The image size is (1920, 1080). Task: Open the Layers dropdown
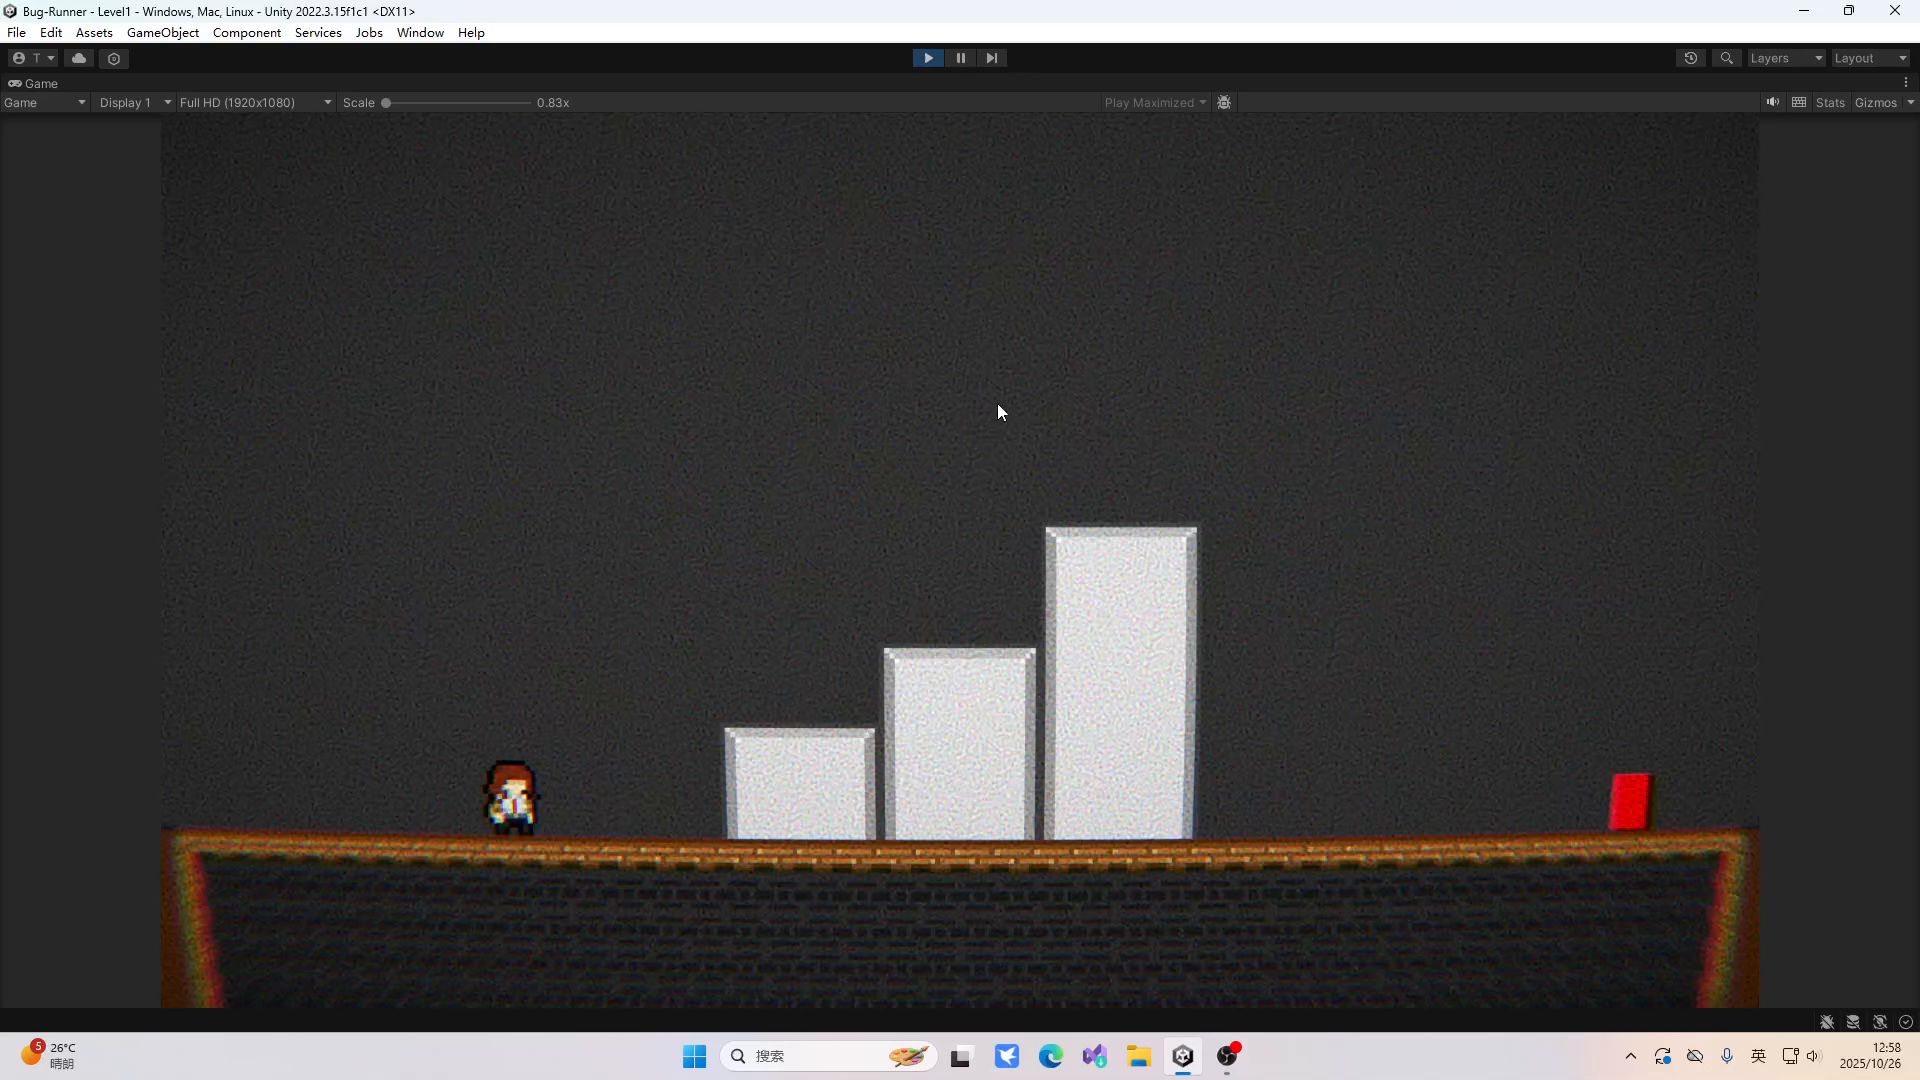1786,58
